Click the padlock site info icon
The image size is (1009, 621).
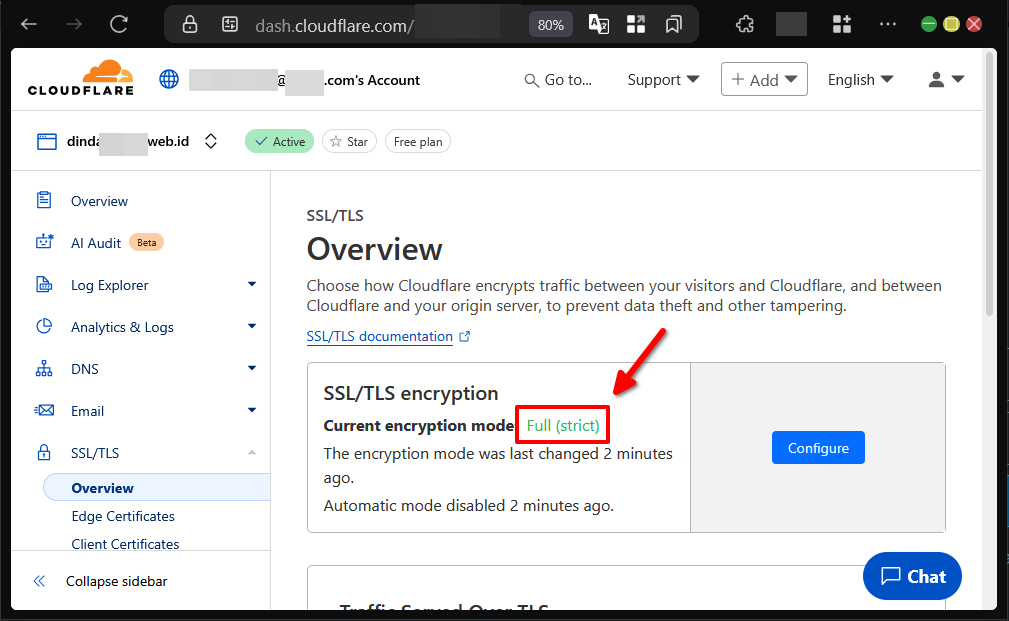pos(190,24)
